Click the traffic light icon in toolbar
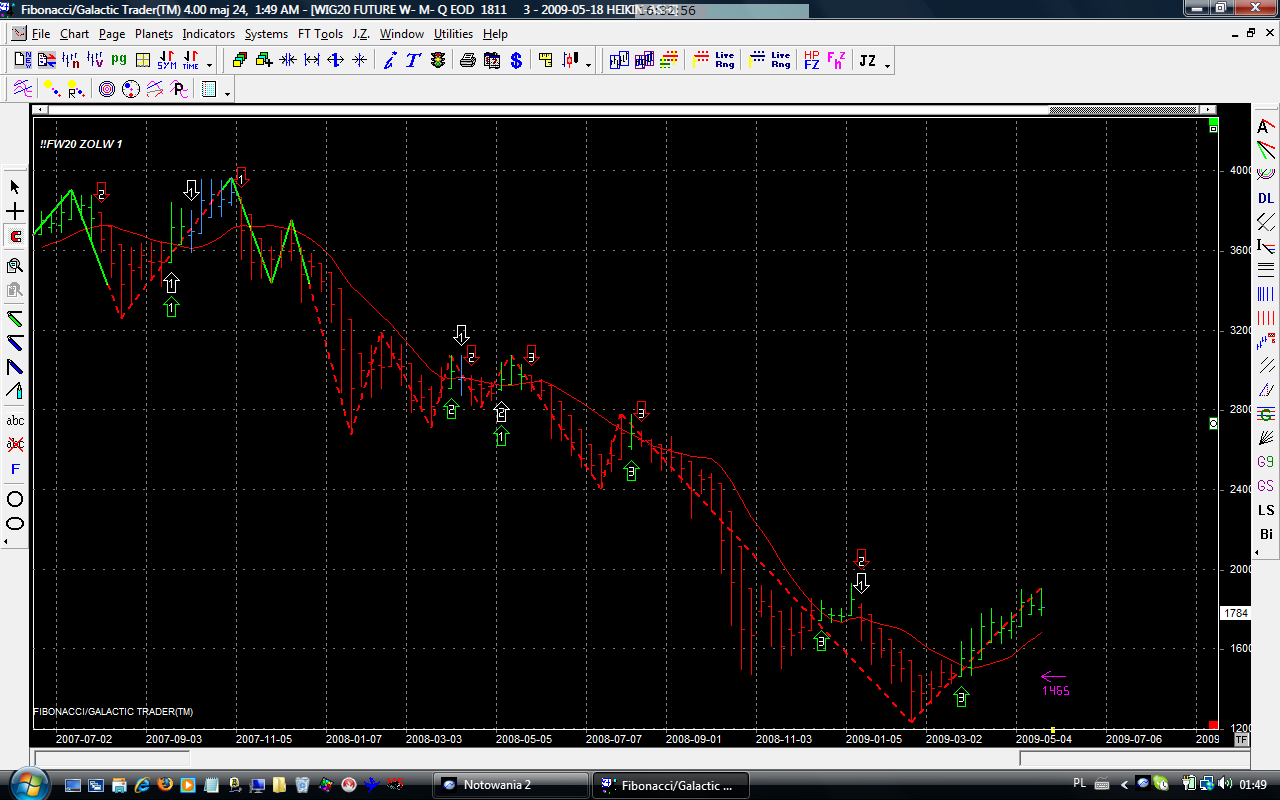 pyautogui.click(x=438, y=61)
